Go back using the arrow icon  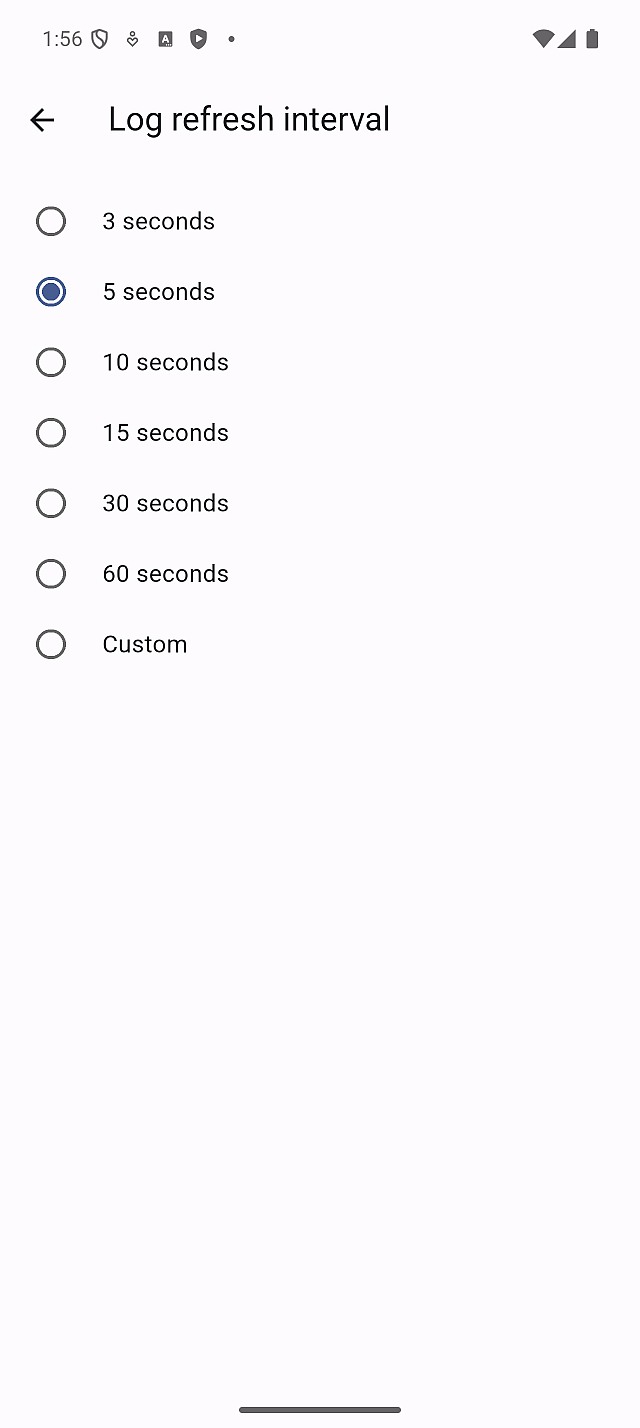coord(42,120)
